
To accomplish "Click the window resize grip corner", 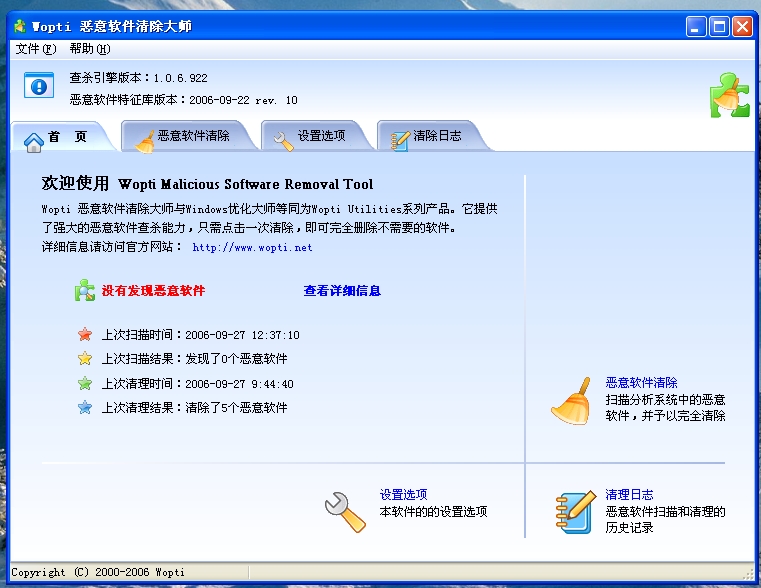I will click(748, 574).
